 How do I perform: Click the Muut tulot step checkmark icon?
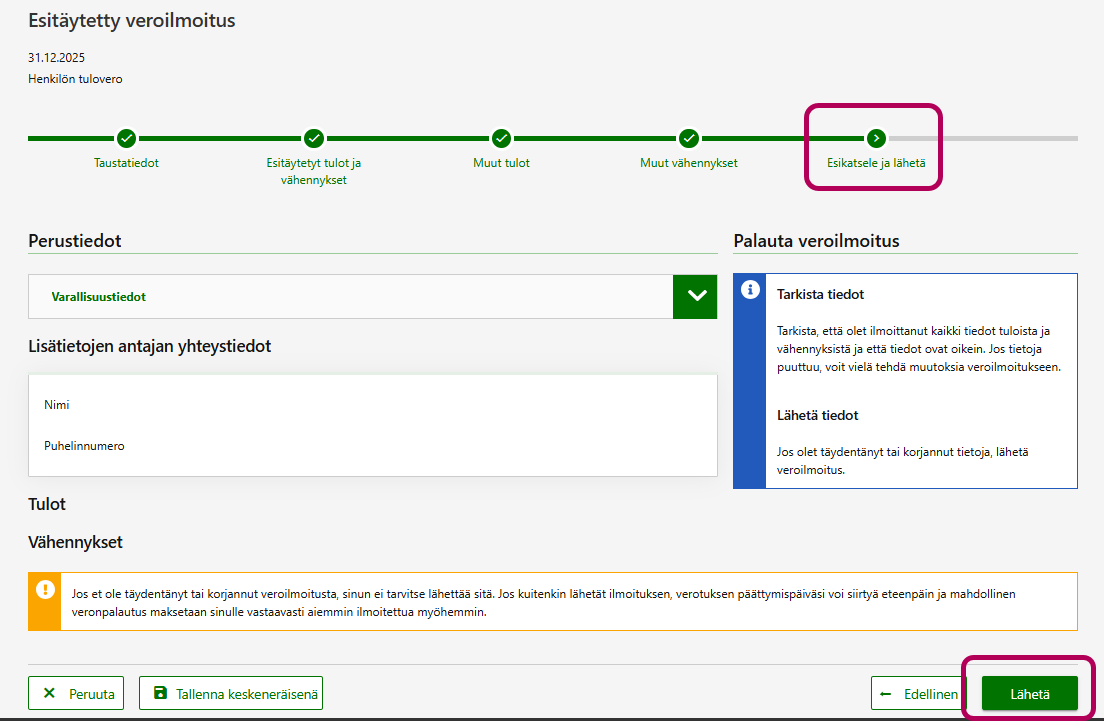click(x=501, y=138)
